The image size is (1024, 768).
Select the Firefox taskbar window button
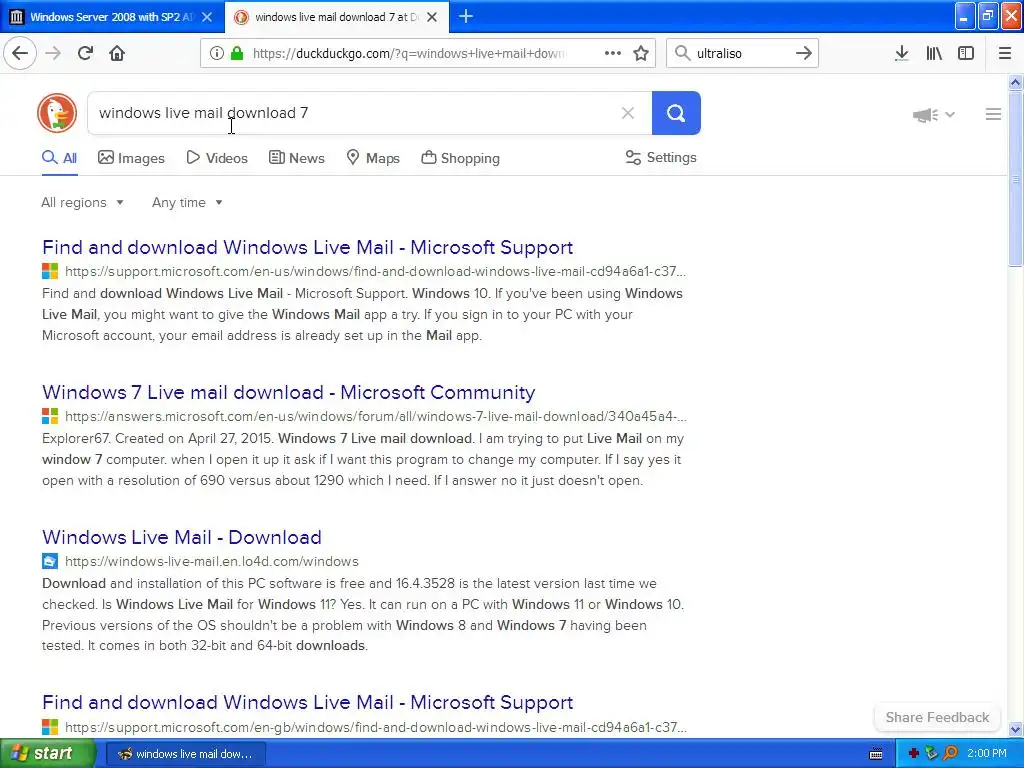coord(185,754)
